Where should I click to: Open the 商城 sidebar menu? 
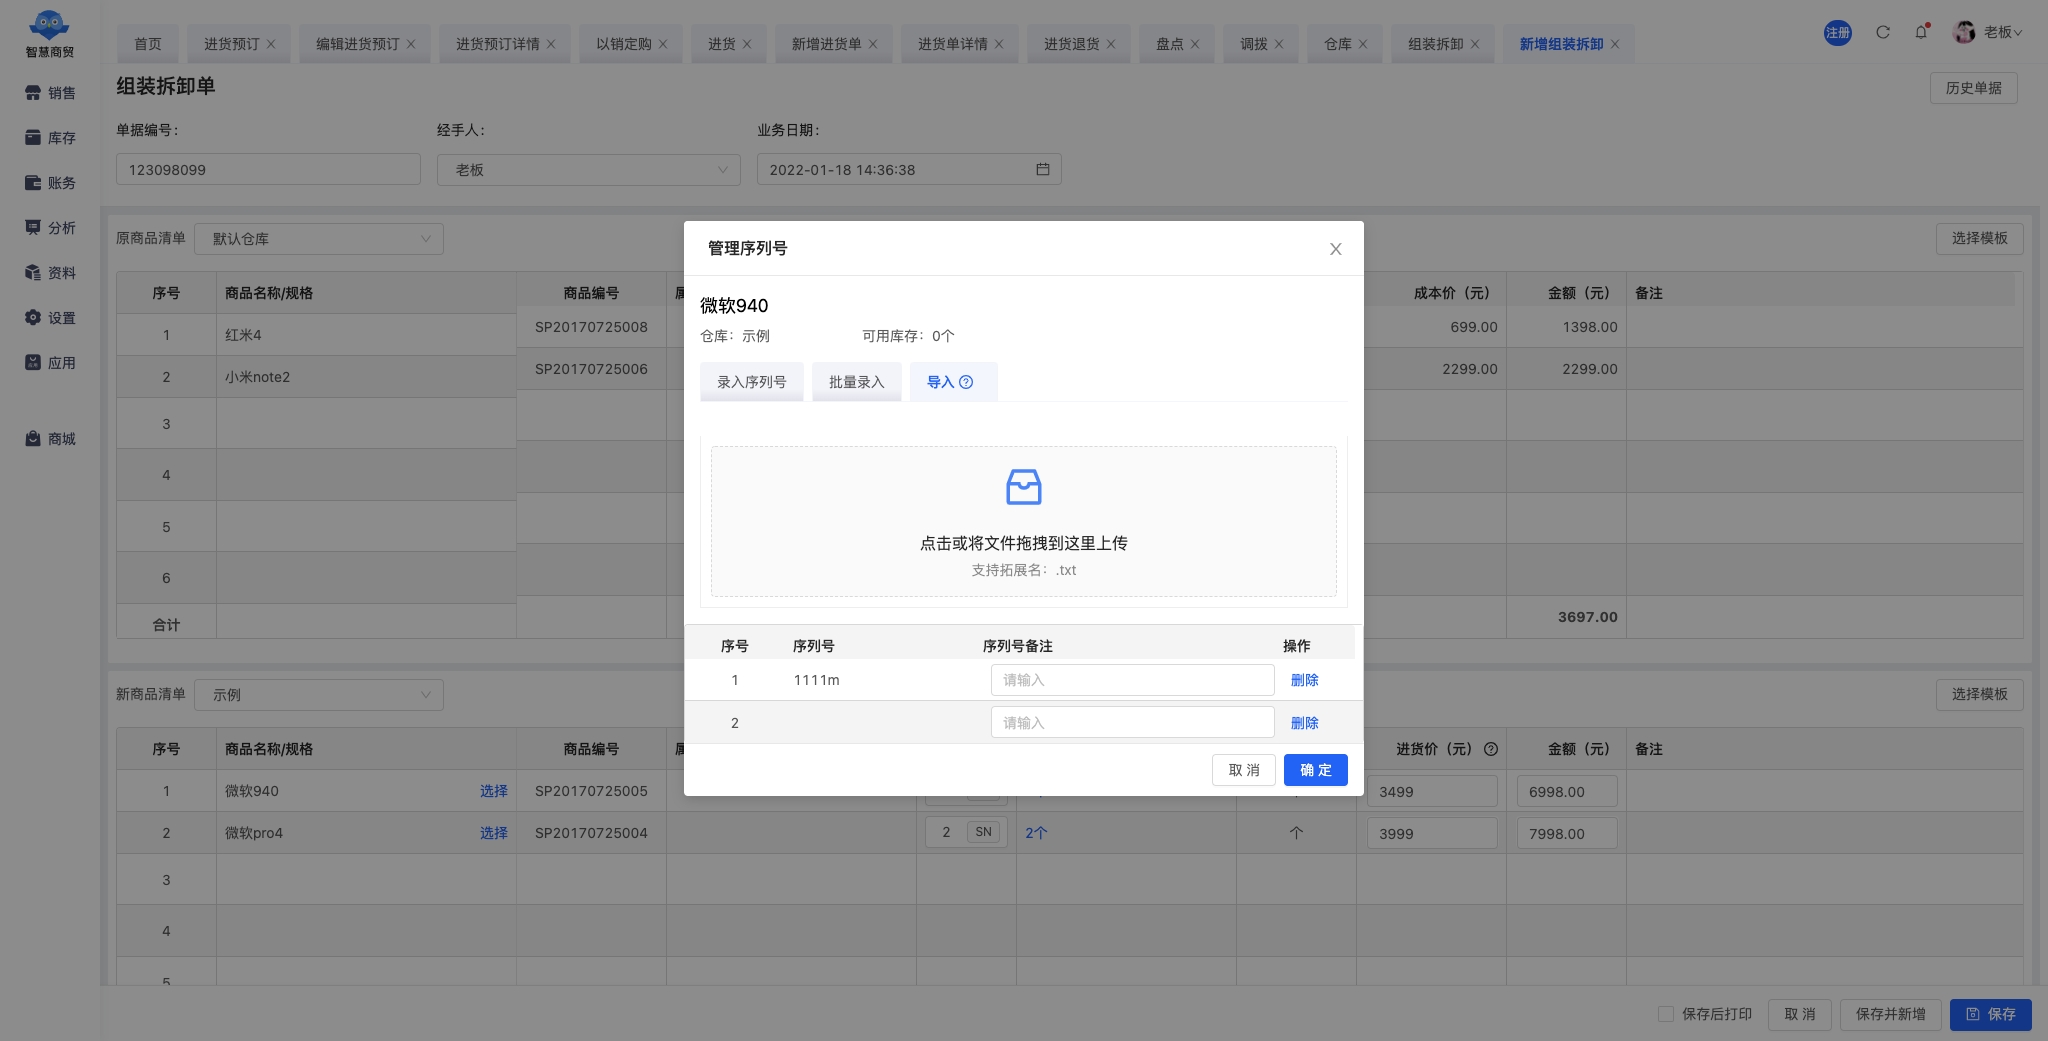point(50,439)
